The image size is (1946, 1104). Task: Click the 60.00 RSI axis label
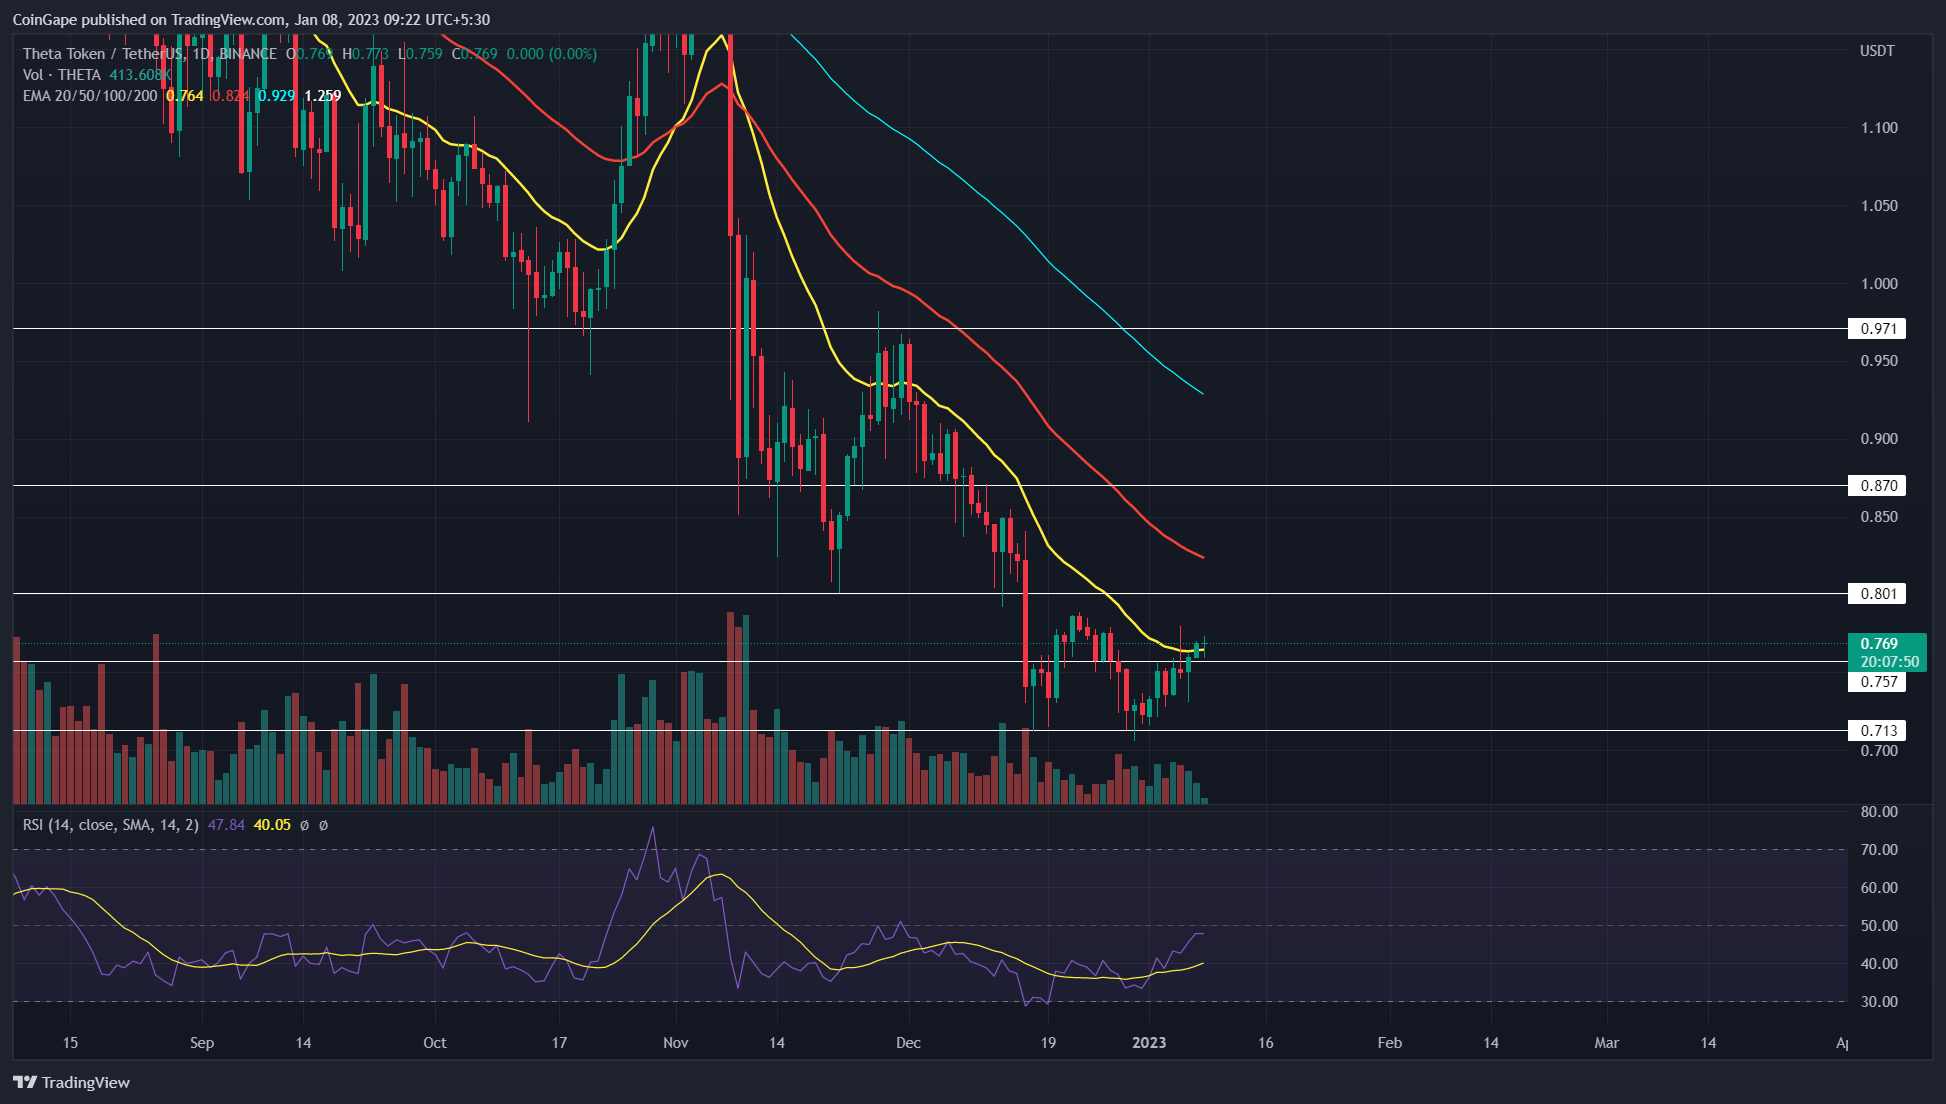pyautogui.click(x=1879, y=888)
